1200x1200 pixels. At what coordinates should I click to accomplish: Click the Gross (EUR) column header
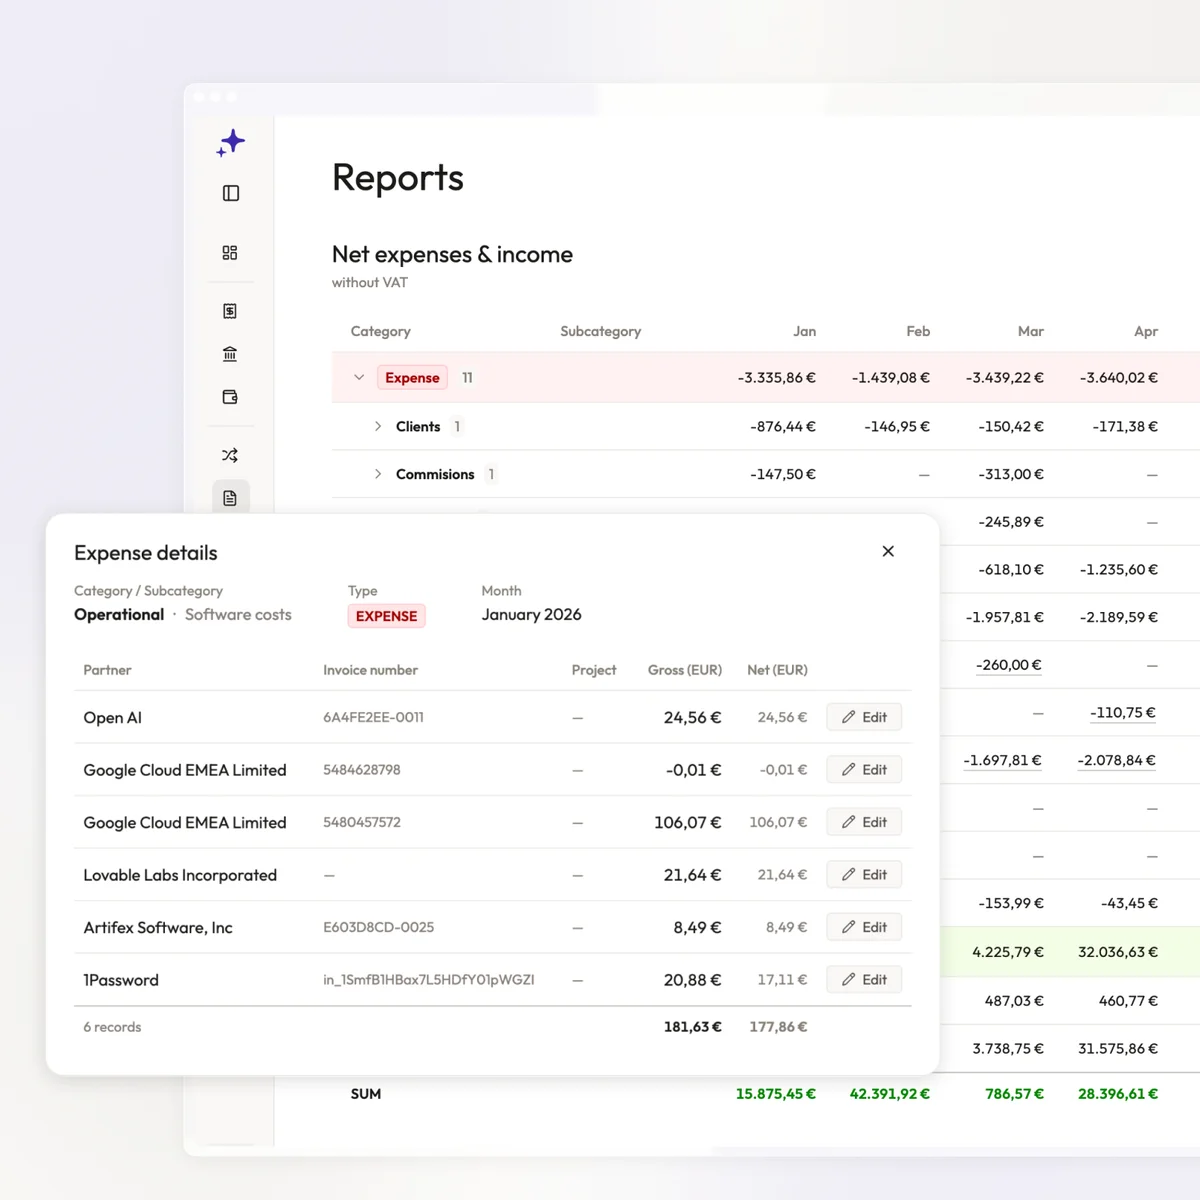(x=685, y=670)
